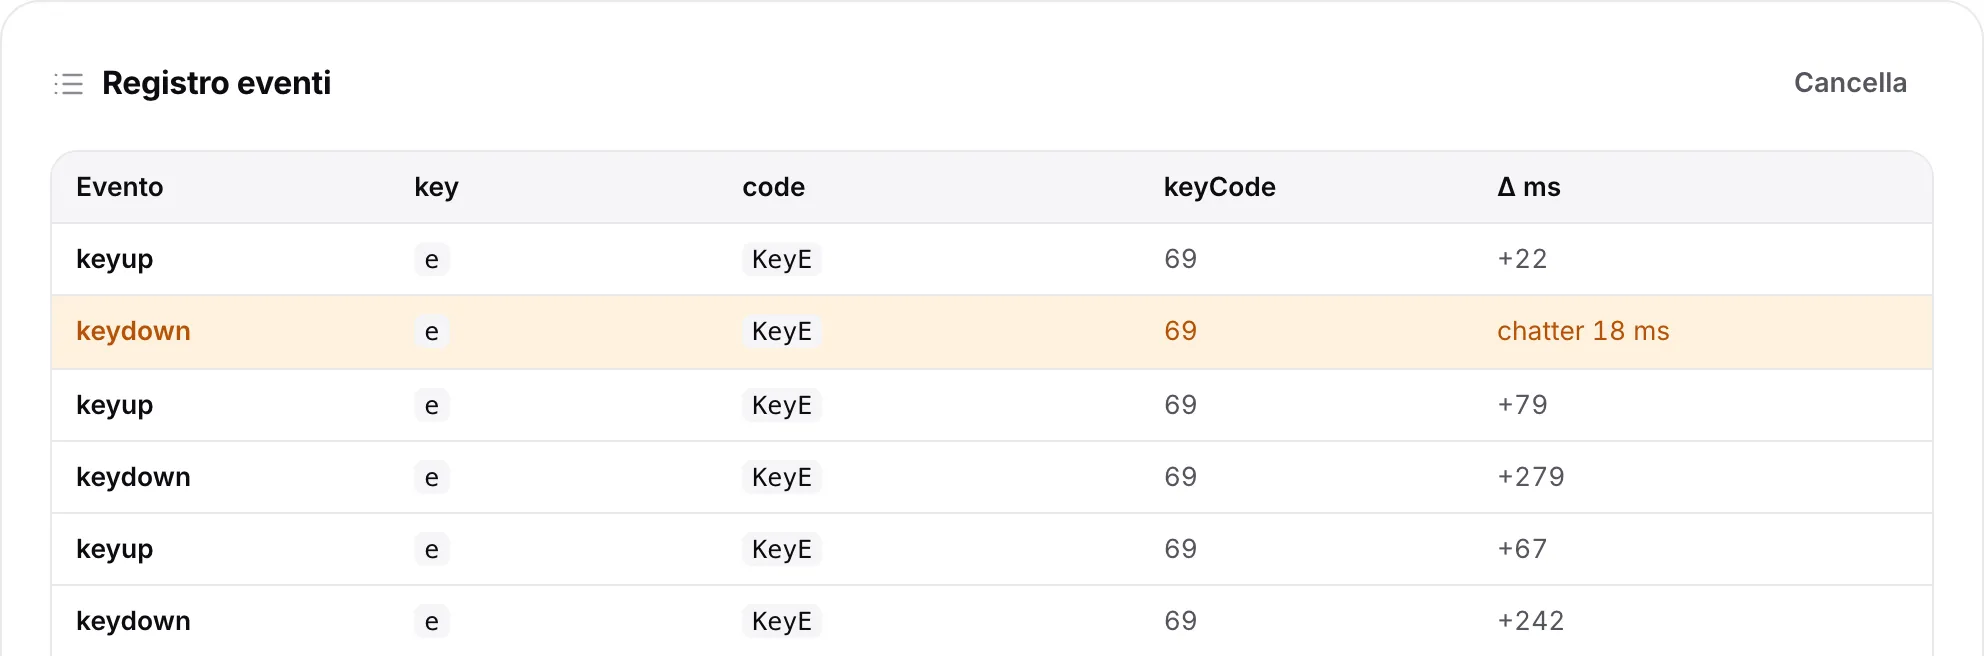Select the keyup row with +22

click(x=992, y=259)
